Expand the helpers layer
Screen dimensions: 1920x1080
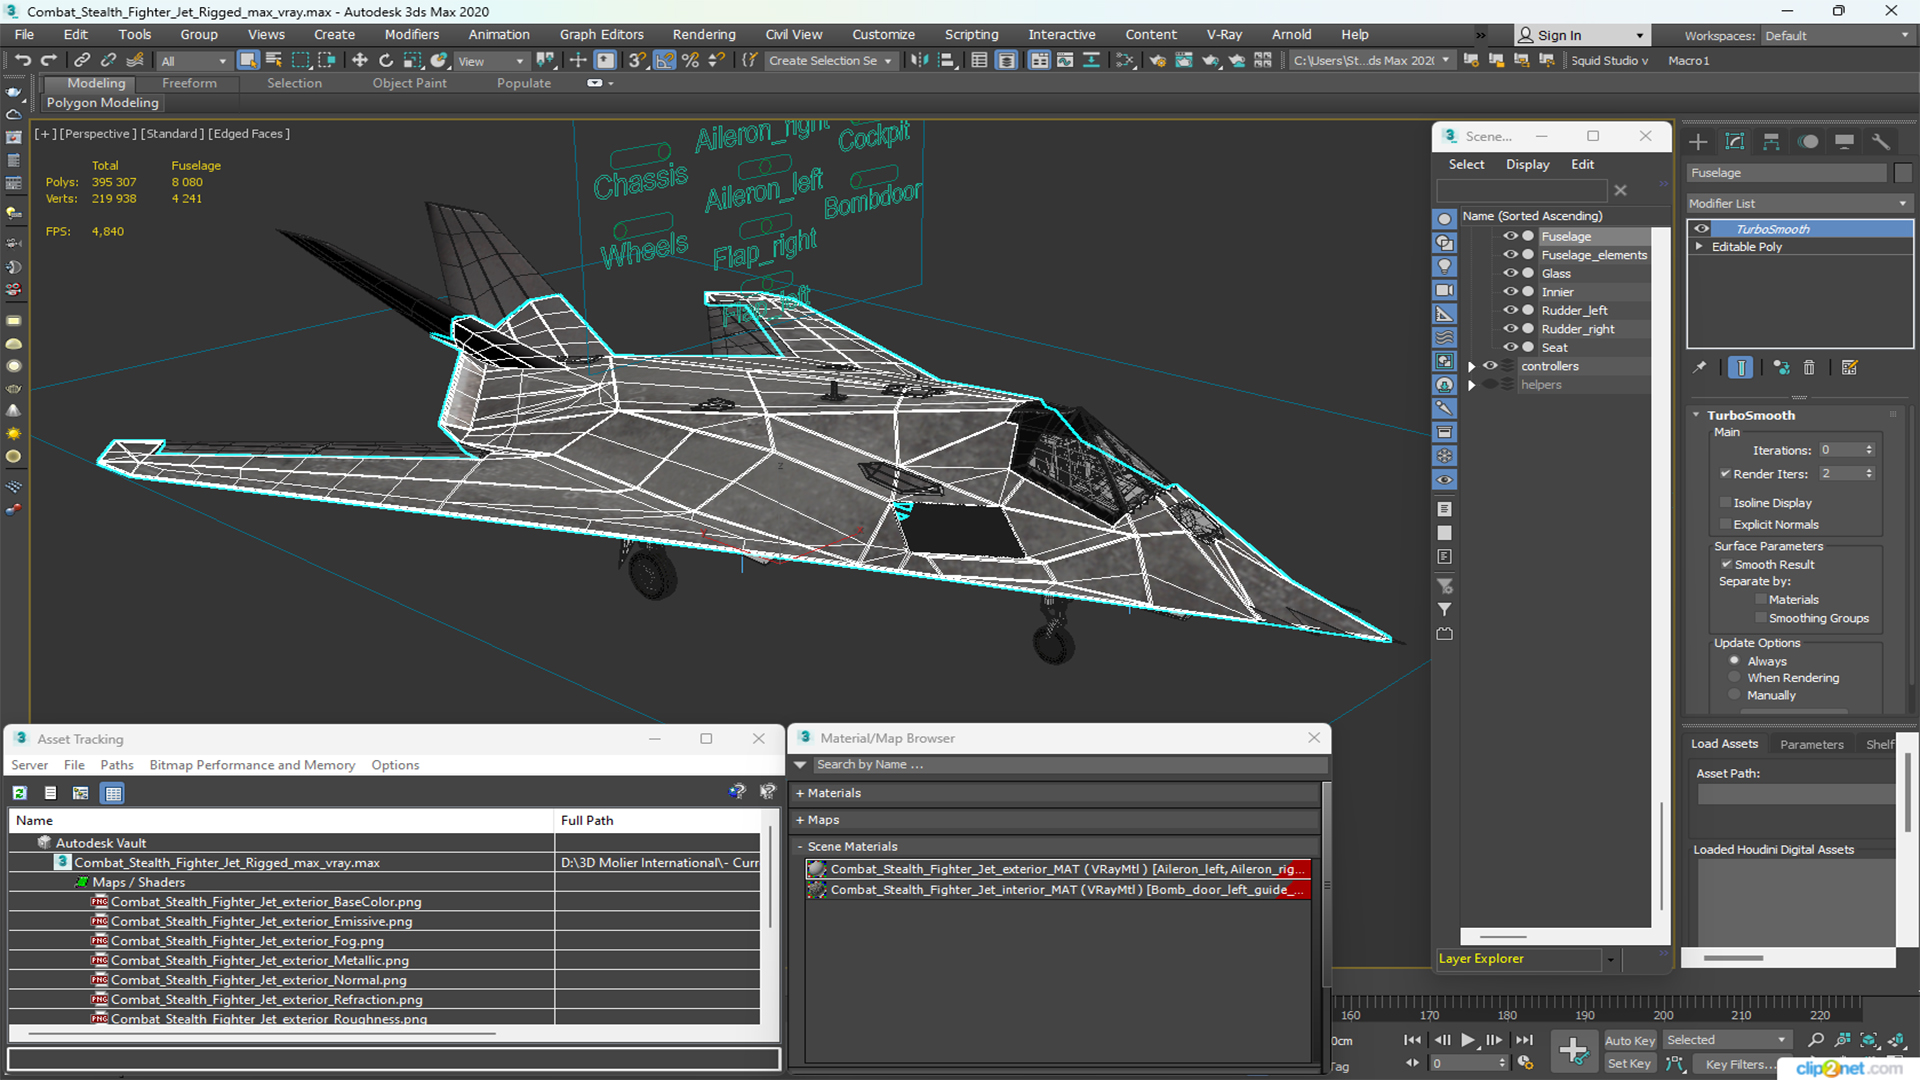click(x=1472, y=385)
